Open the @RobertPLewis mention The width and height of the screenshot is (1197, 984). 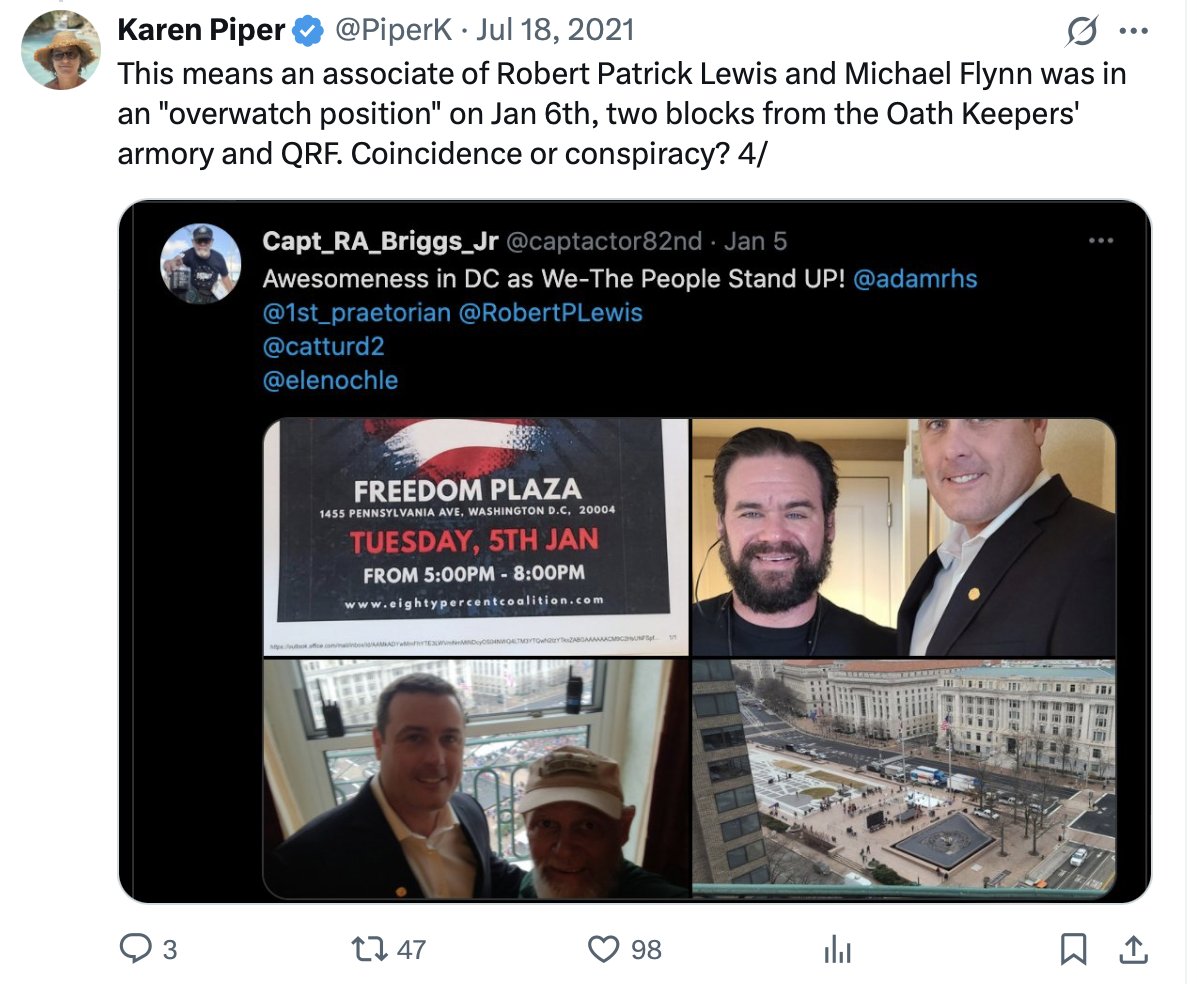pos(550,313)
